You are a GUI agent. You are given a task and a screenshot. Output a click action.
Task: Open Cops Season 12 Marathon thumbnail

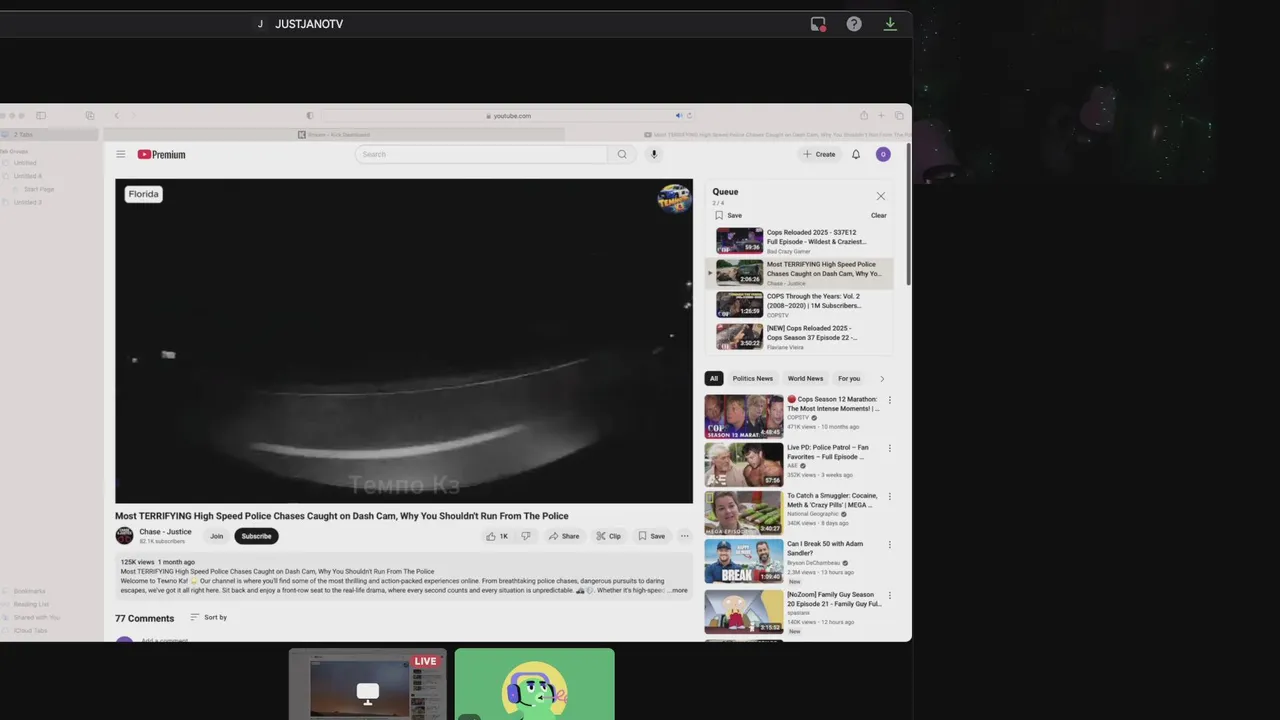pos(744,416)
